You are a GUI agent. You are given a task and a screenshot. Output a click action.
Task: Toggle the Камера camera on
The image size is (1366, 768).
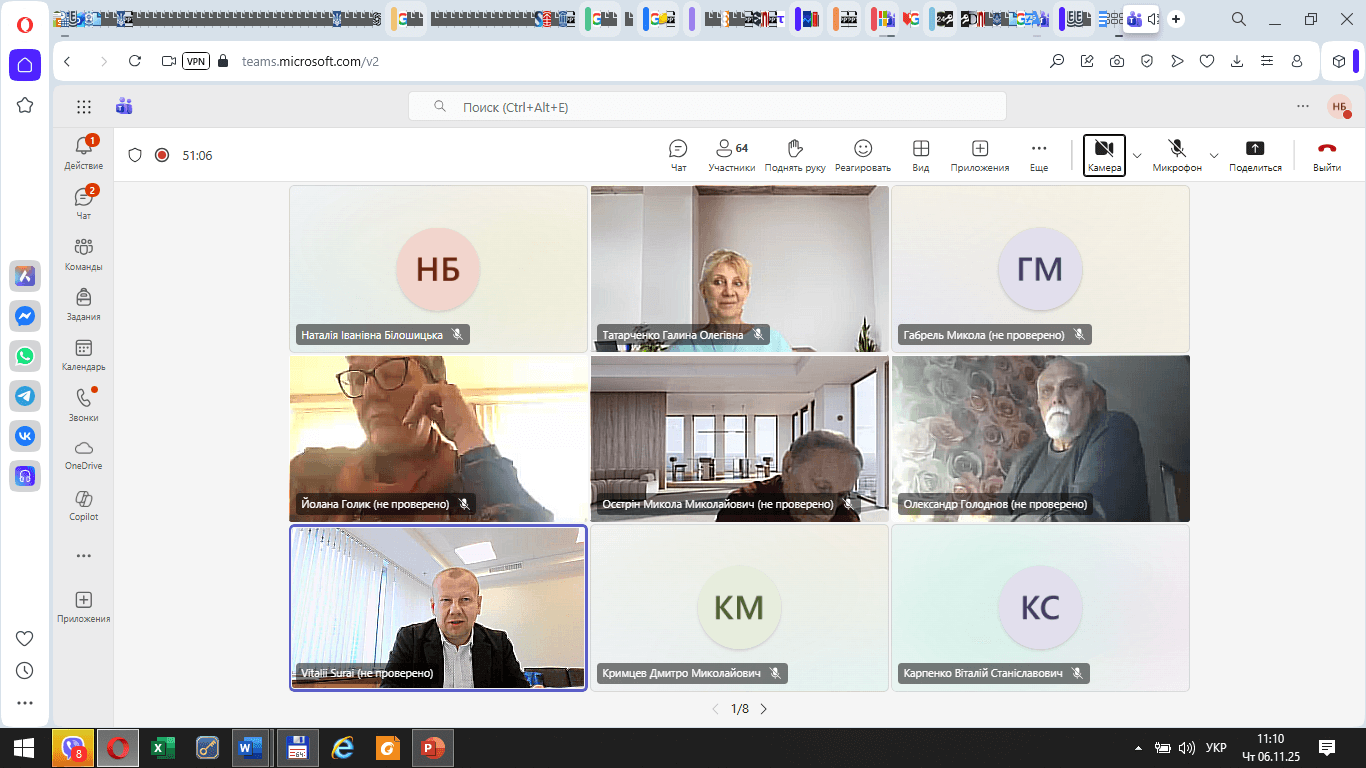pyautogui.click(x=1104, y=155)
